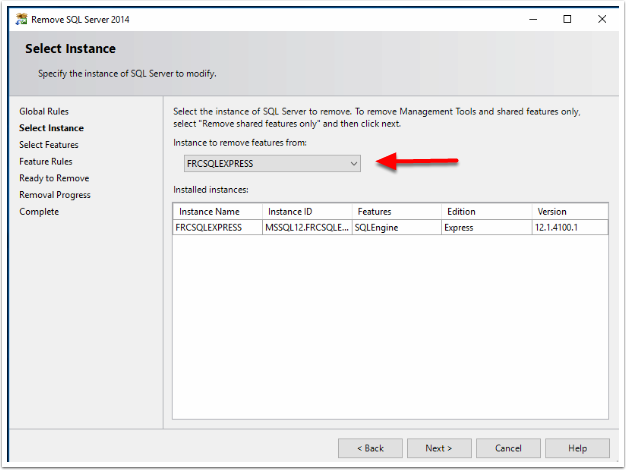The width and height of the screenshot is (626, 470).
Task: Click the Instance ID column header
Action: click(x=307, y=212)
